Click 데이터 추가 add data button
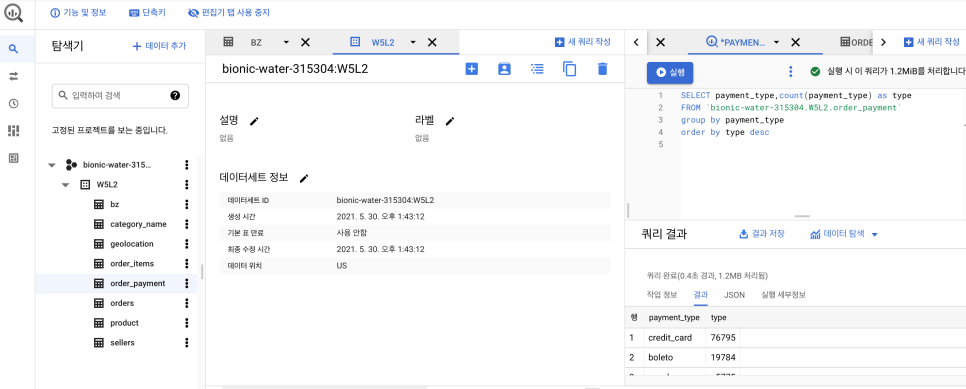This screenshot has width=966, height=389. point(160,46)
